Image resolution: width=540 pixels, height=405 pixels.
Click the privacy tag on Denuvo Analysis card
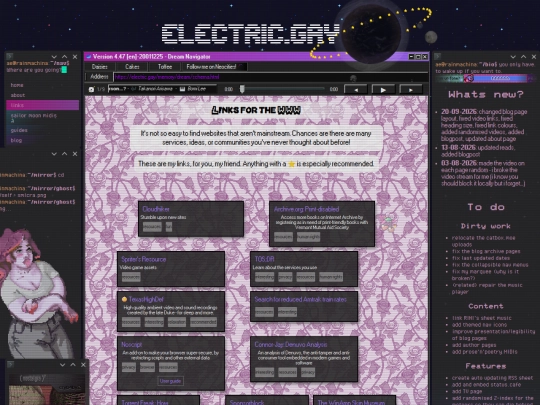point(308,372)
